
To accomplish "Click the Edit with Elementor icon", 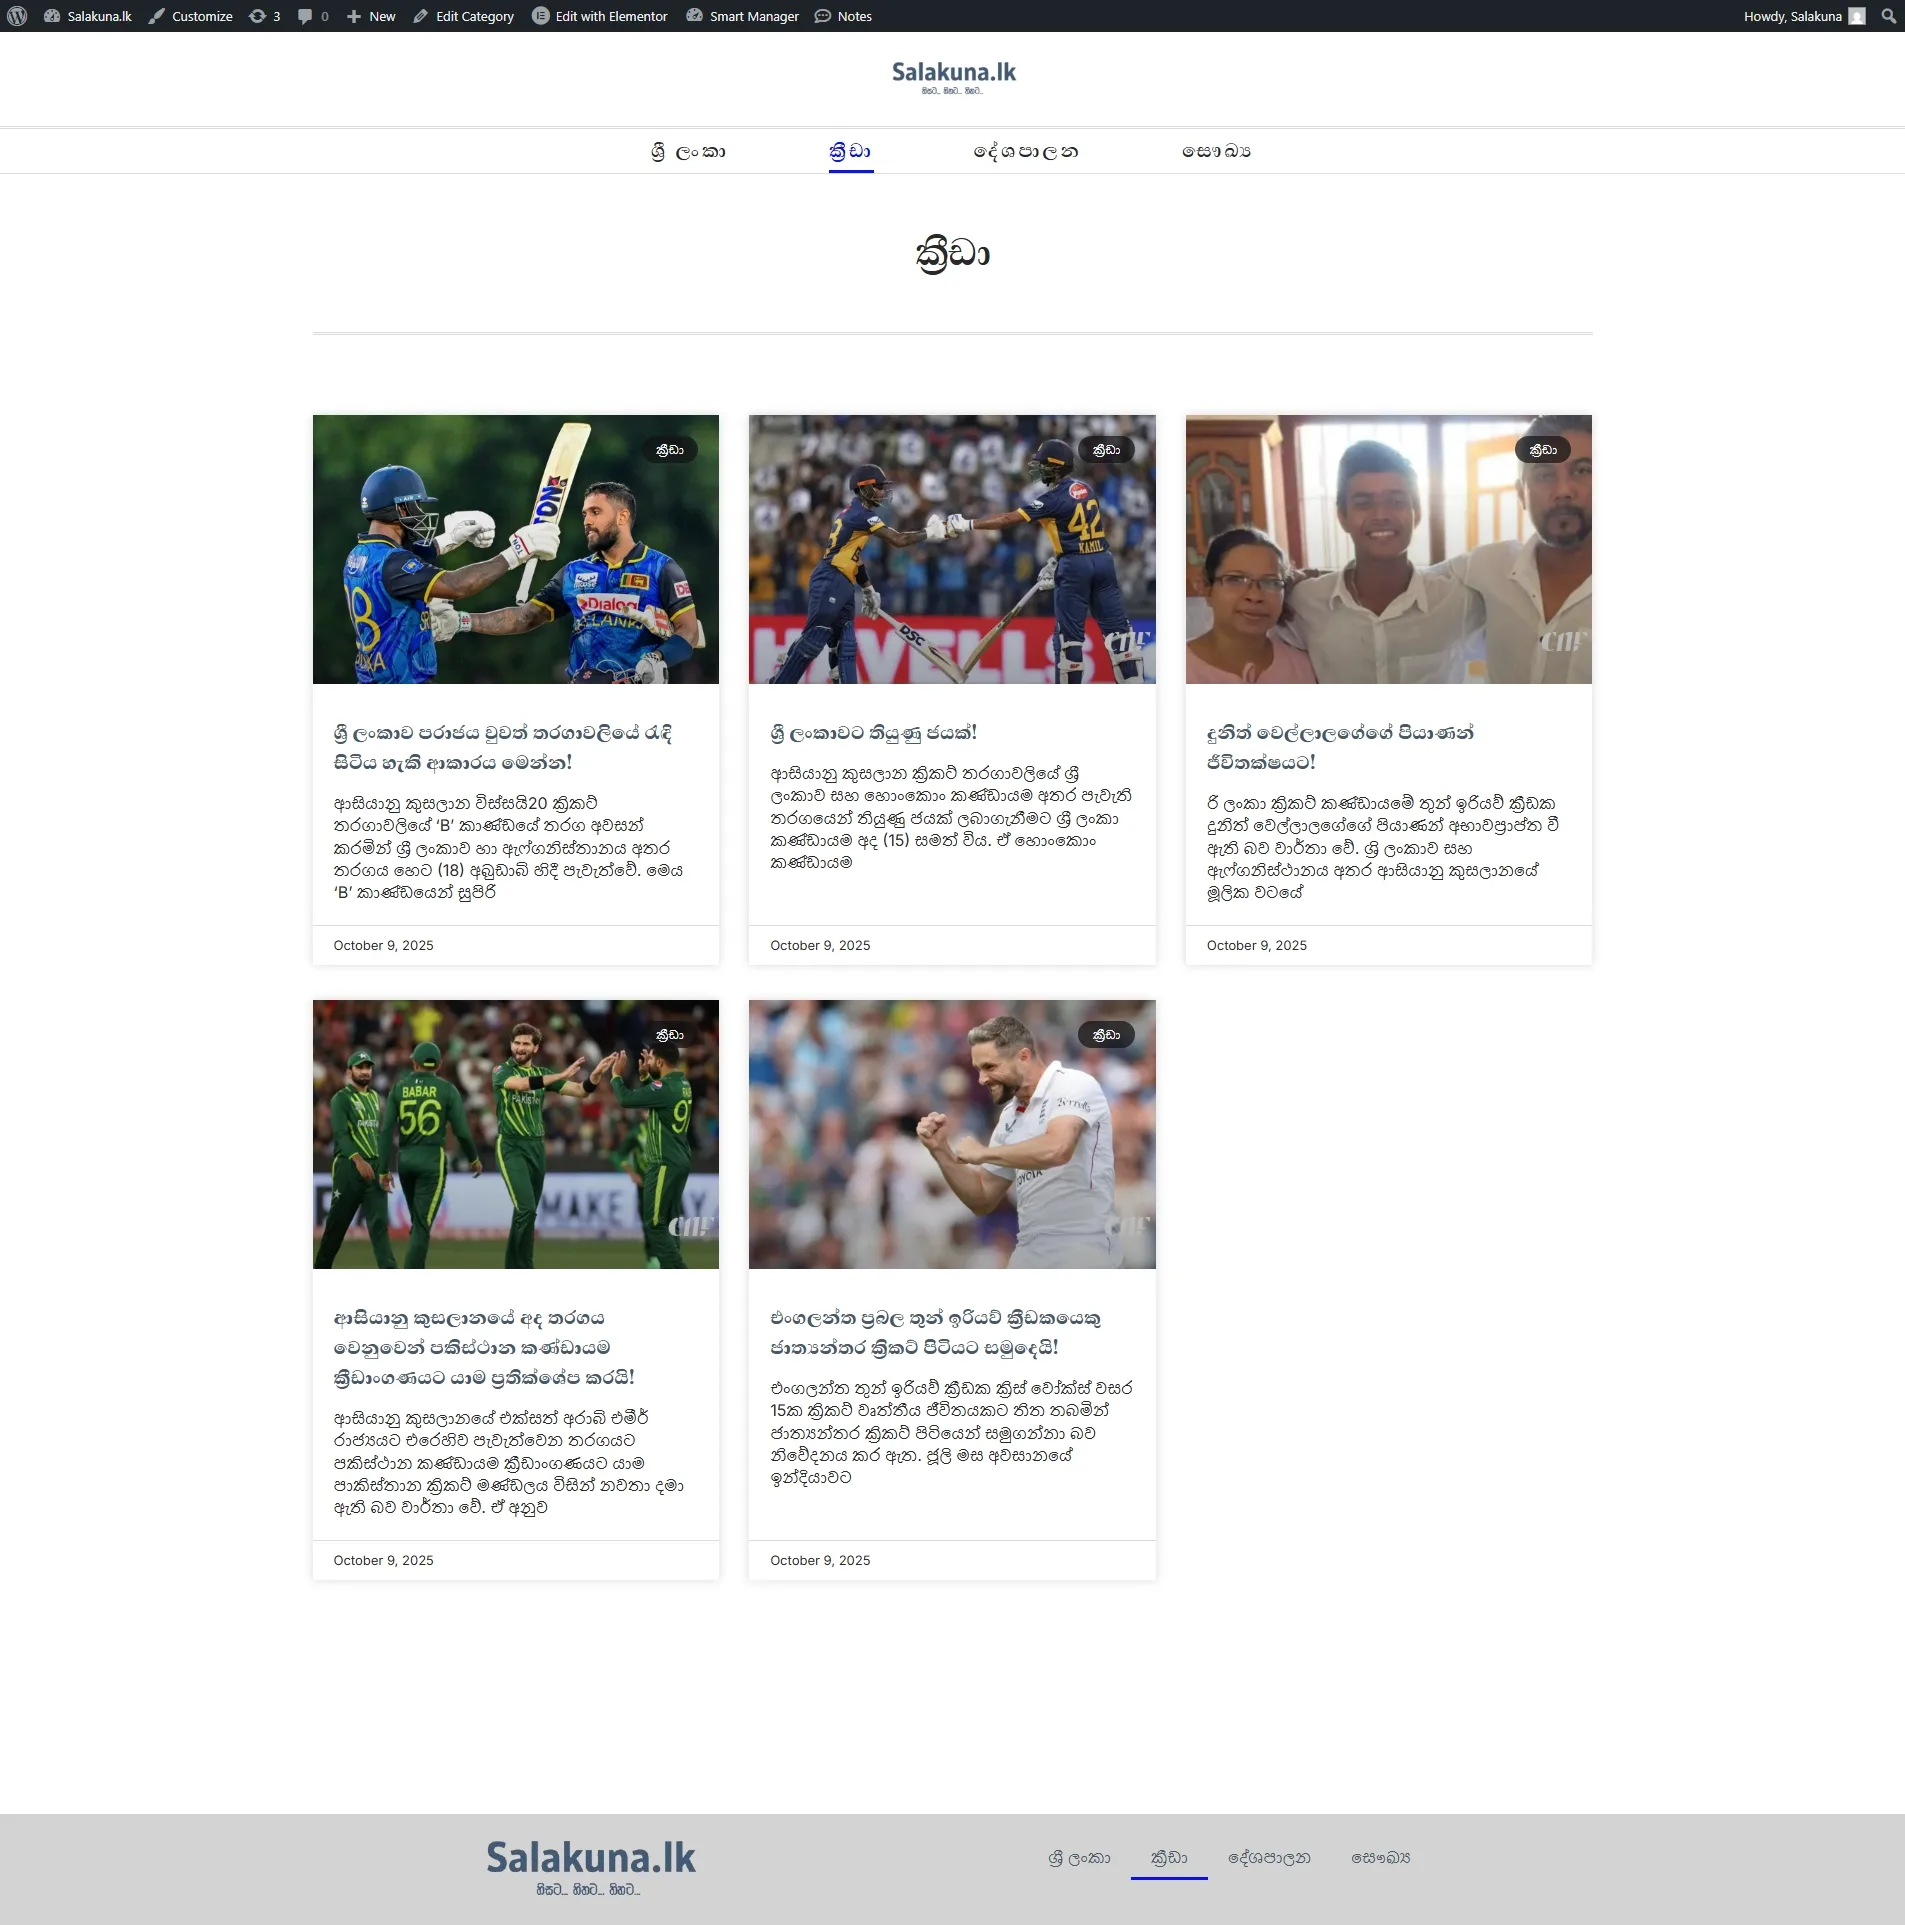I will pyautogui.click(x=541, y=15).
